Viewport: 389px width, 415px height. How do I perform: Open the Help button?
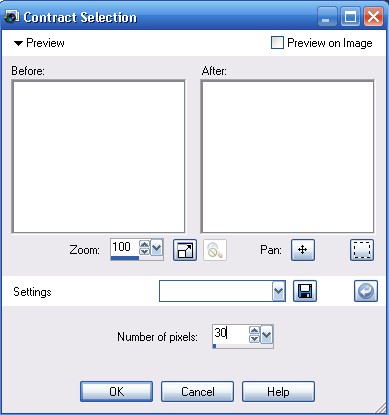[x=278, y=392]
